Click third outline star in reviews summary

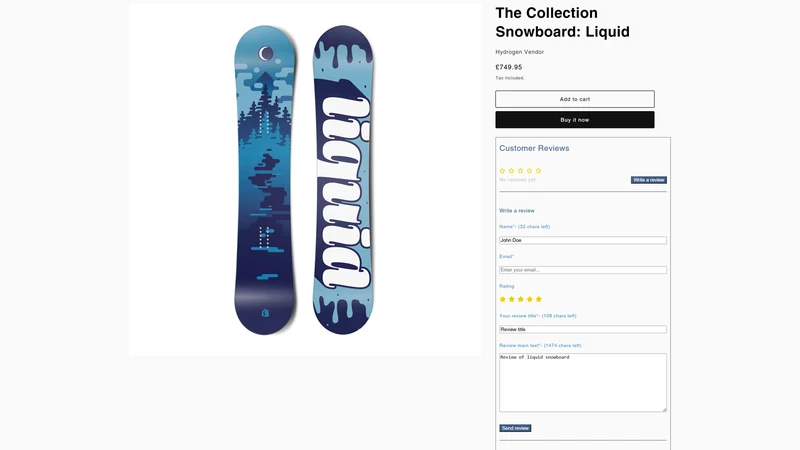tap(520, 171)
